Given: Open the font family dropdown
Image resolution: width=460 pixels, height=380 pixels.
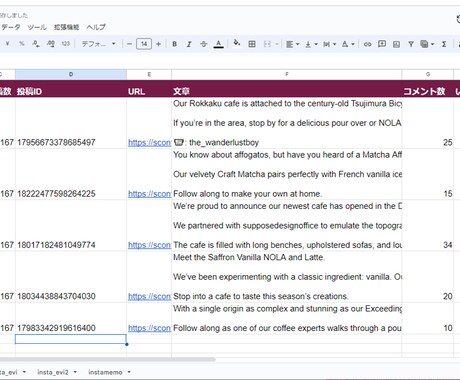Looking at the screenshot, I should 99,44.
